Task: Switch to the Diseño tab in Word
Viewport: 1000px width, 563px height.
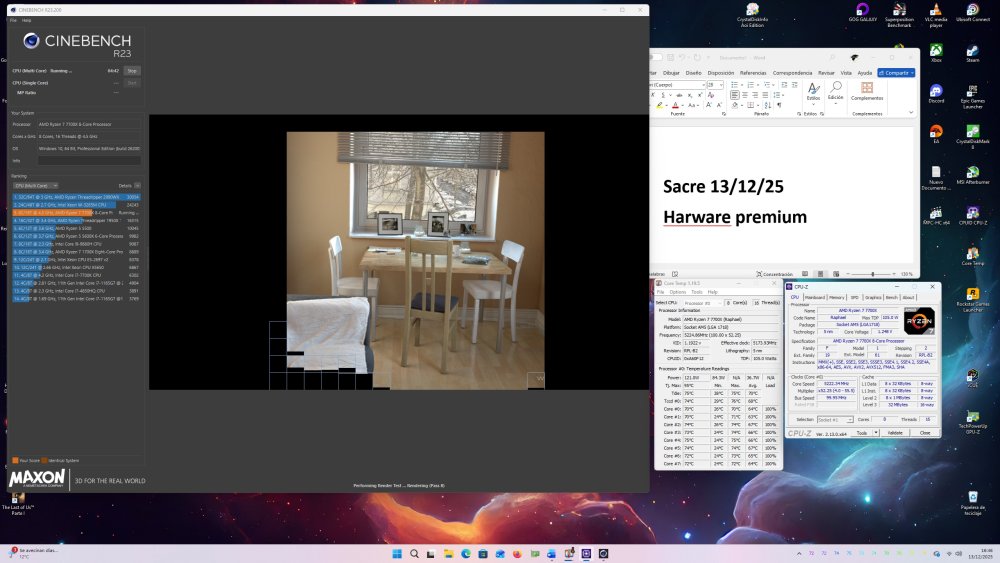Action: click(x=693, y=73)
